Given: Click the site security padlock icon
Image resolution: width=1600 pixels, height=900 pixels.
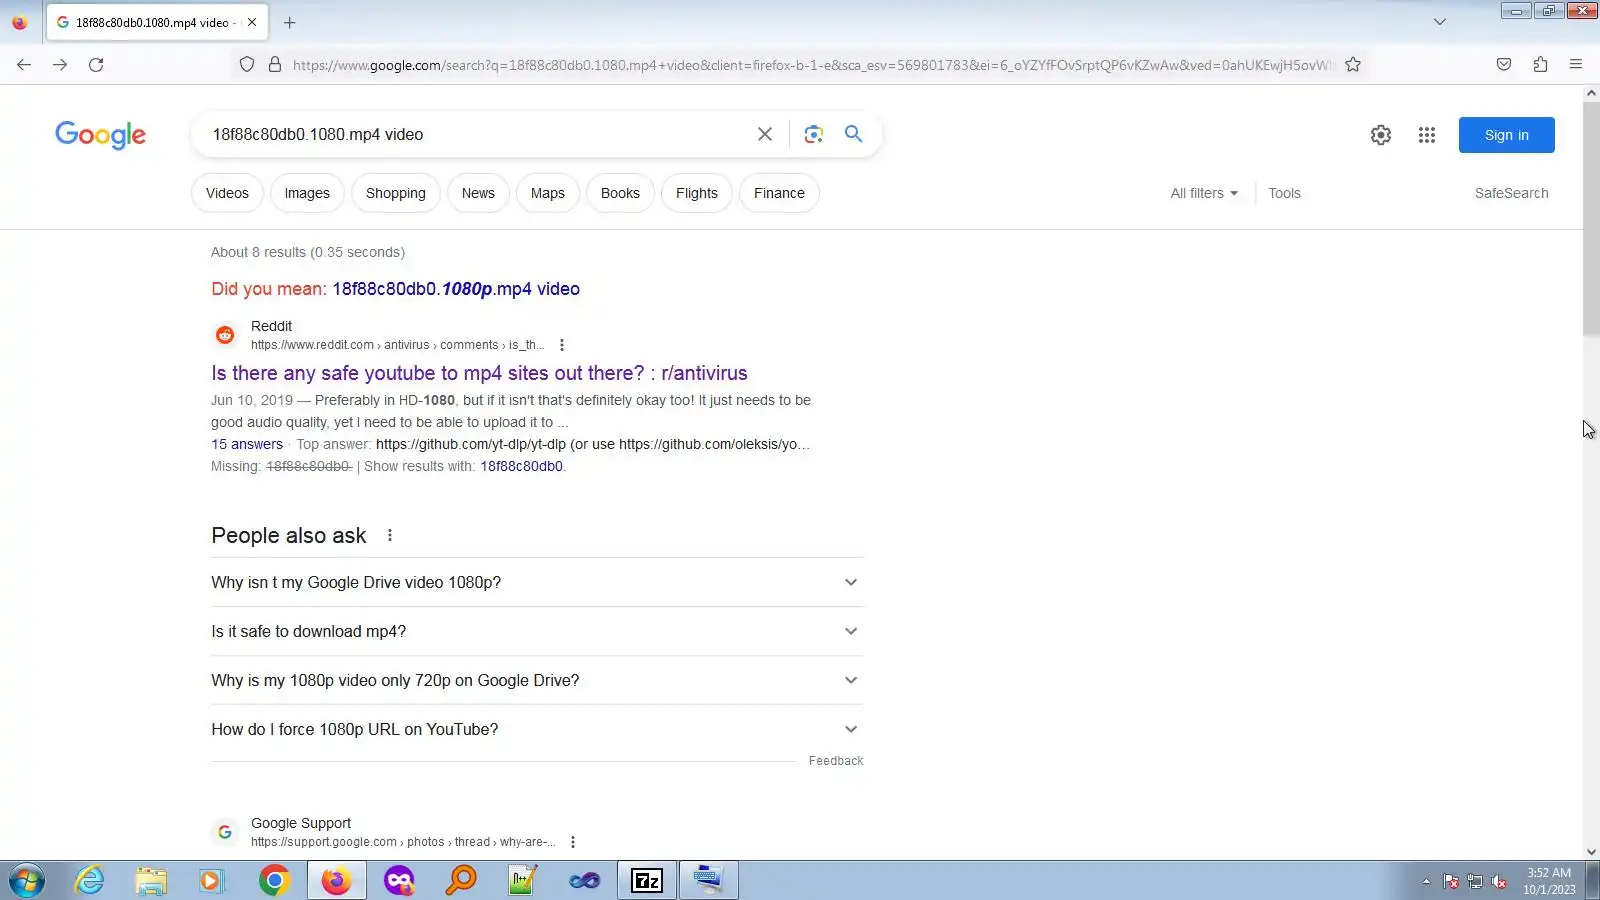Looking at the screenshot, I should [275, 65].
